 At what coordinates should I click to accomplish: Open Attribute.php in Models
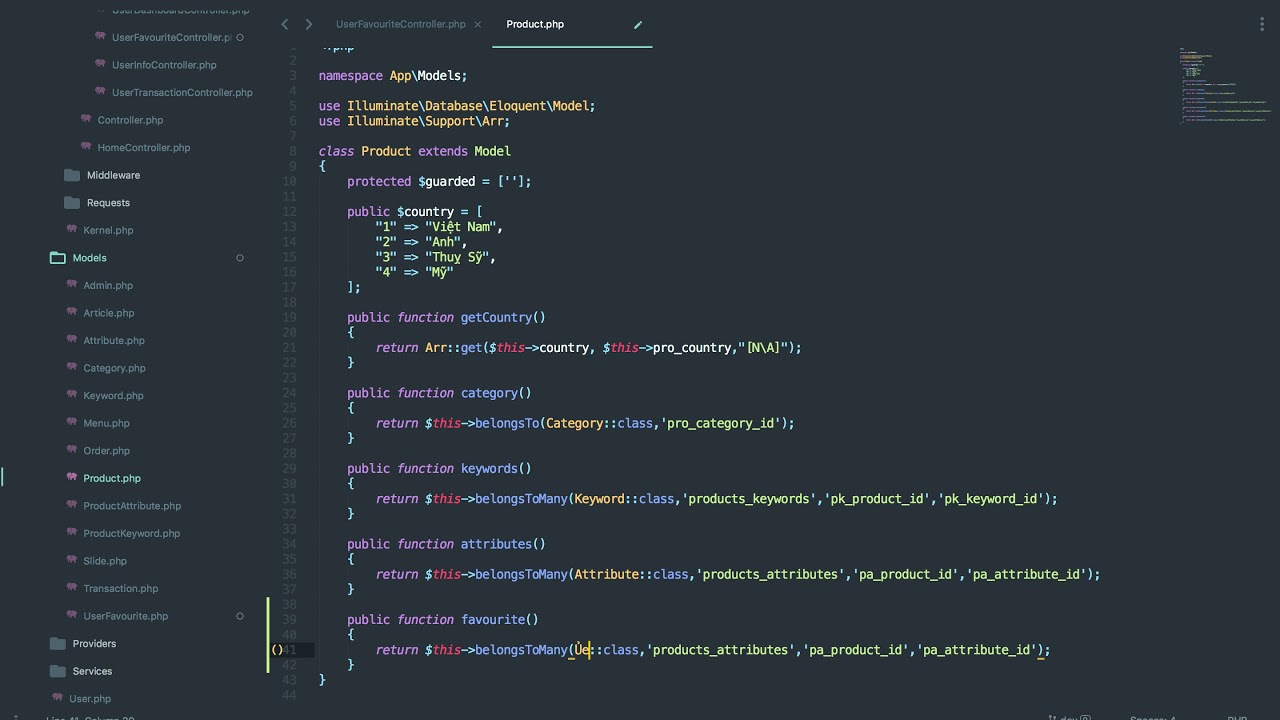click(x=114, y=340)
